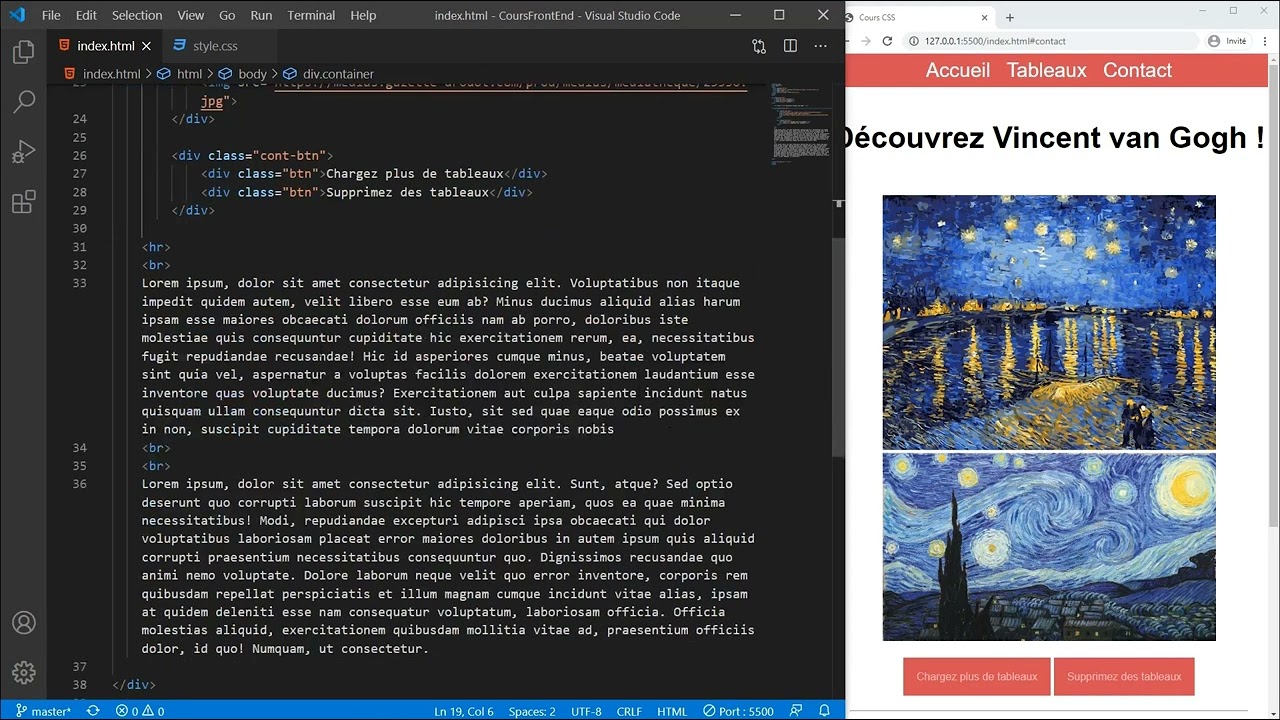Close the index.html editor tab
This screenshot has width=1280, height=720.
146,46
